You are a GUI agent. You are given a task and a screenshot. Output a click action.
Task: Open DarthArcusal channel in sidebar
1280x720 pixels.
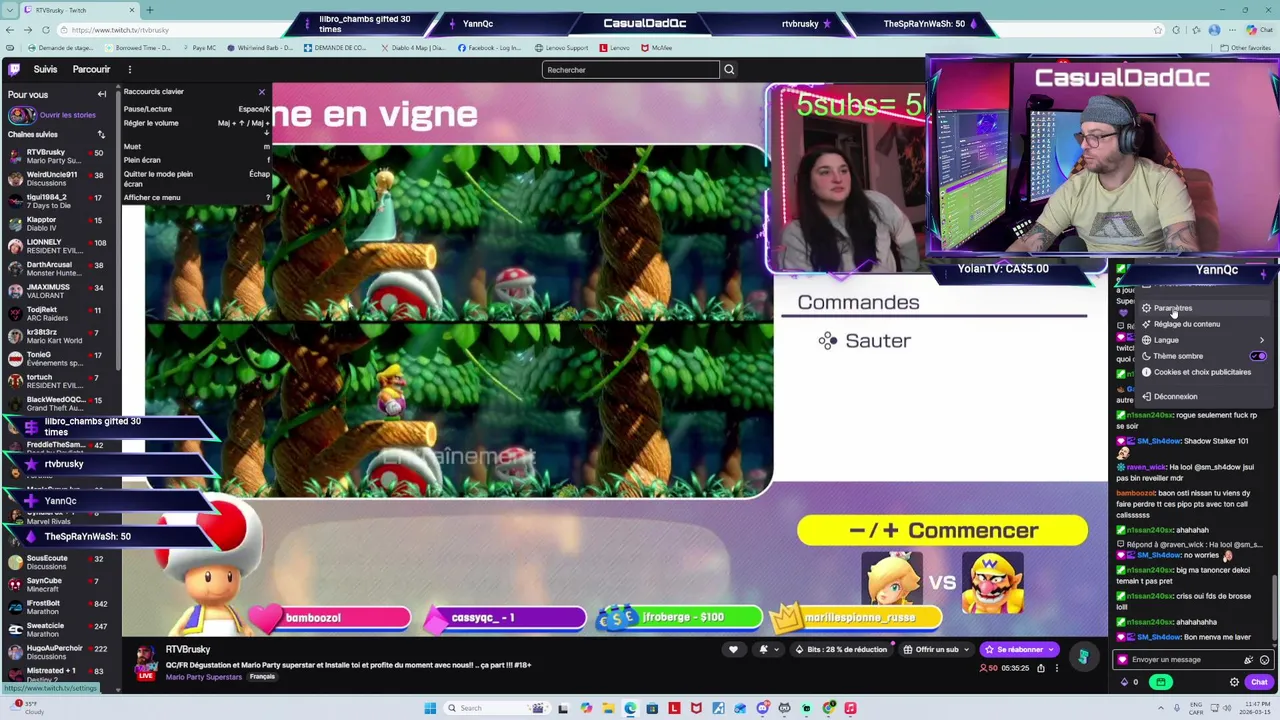(x=58, y=269)
